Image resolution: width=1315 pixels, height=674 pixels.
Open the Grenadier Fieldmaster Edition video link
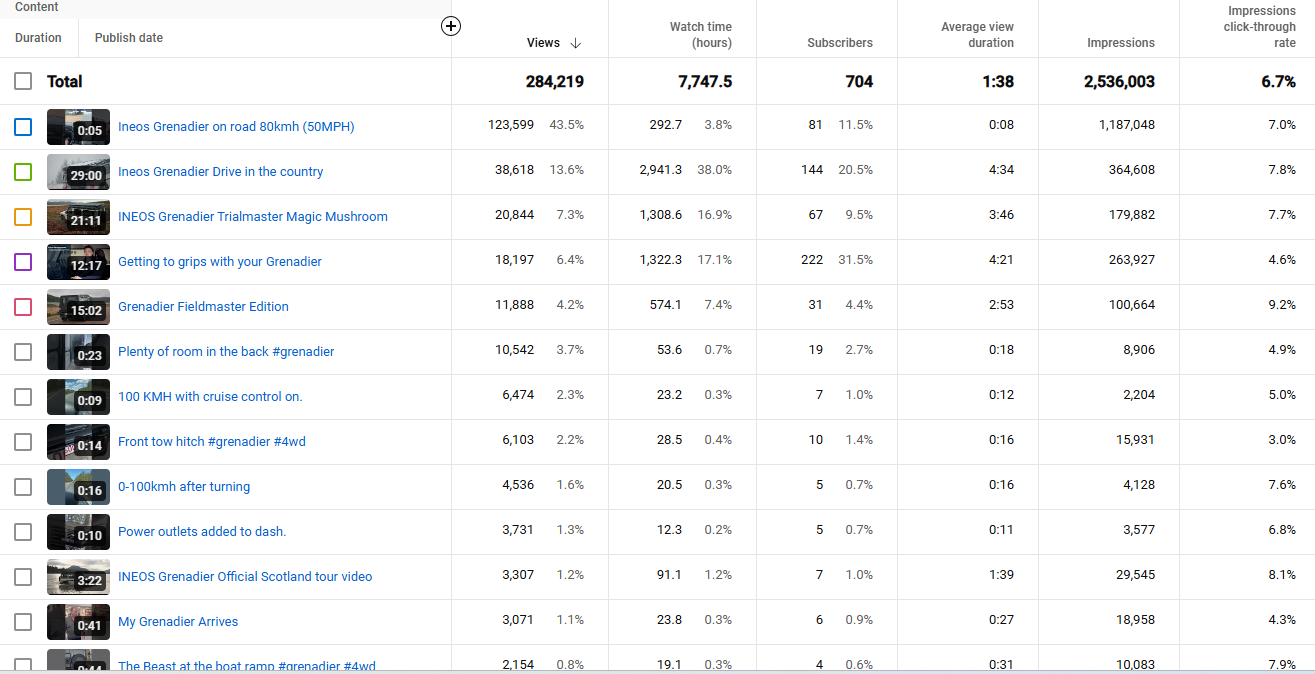pyautogui.click(x=203, y=307)
